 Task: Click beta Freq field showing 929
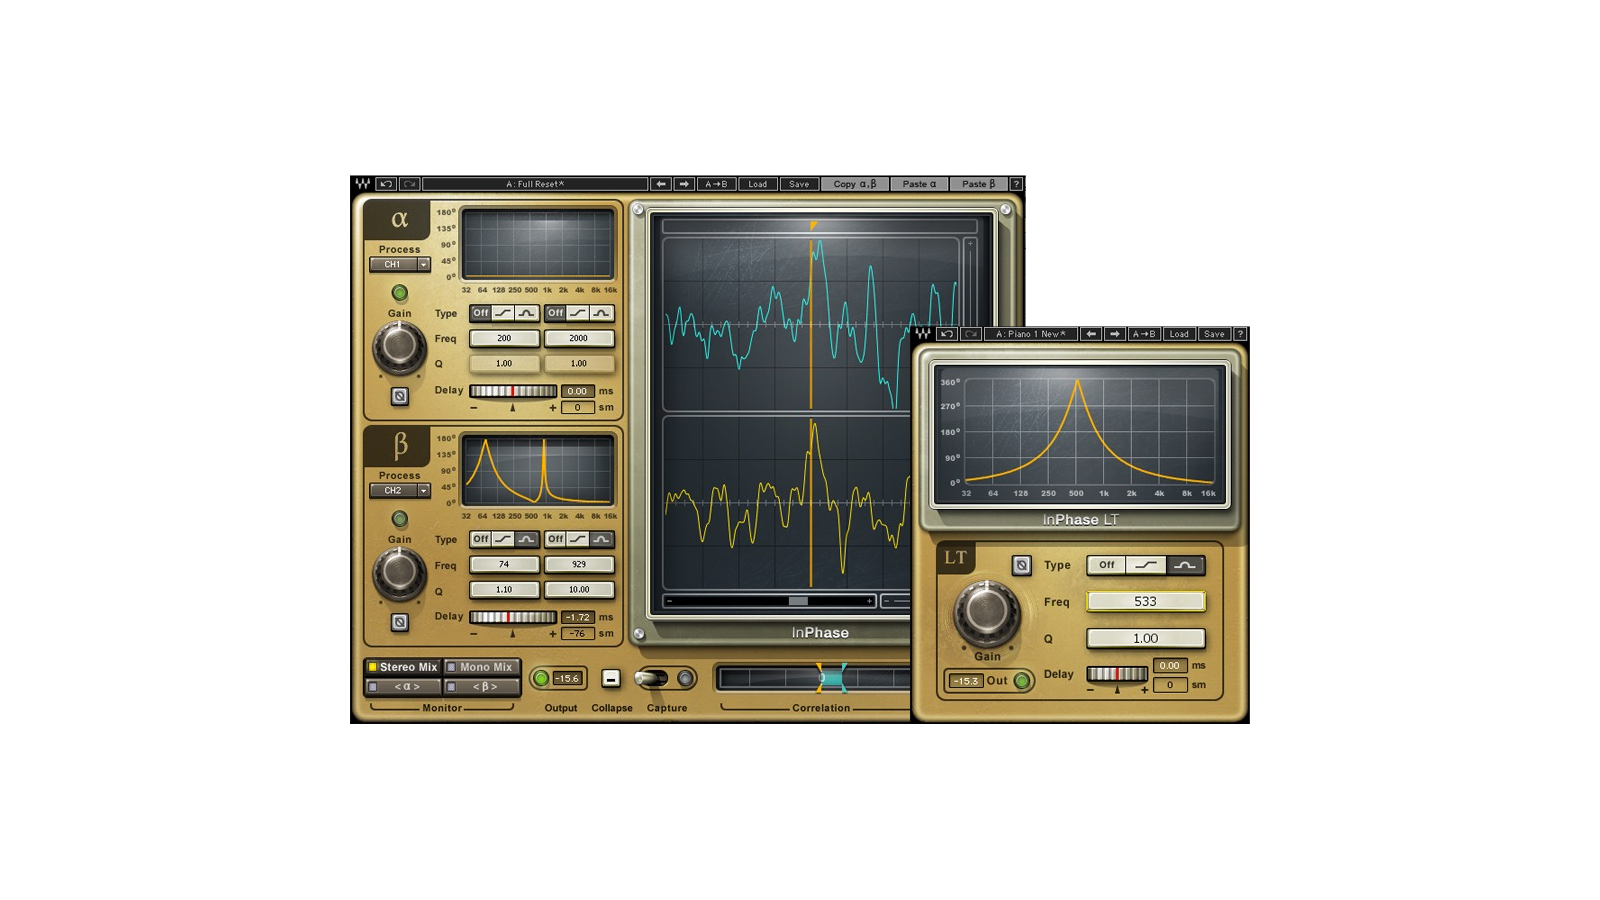pos(579,565)
